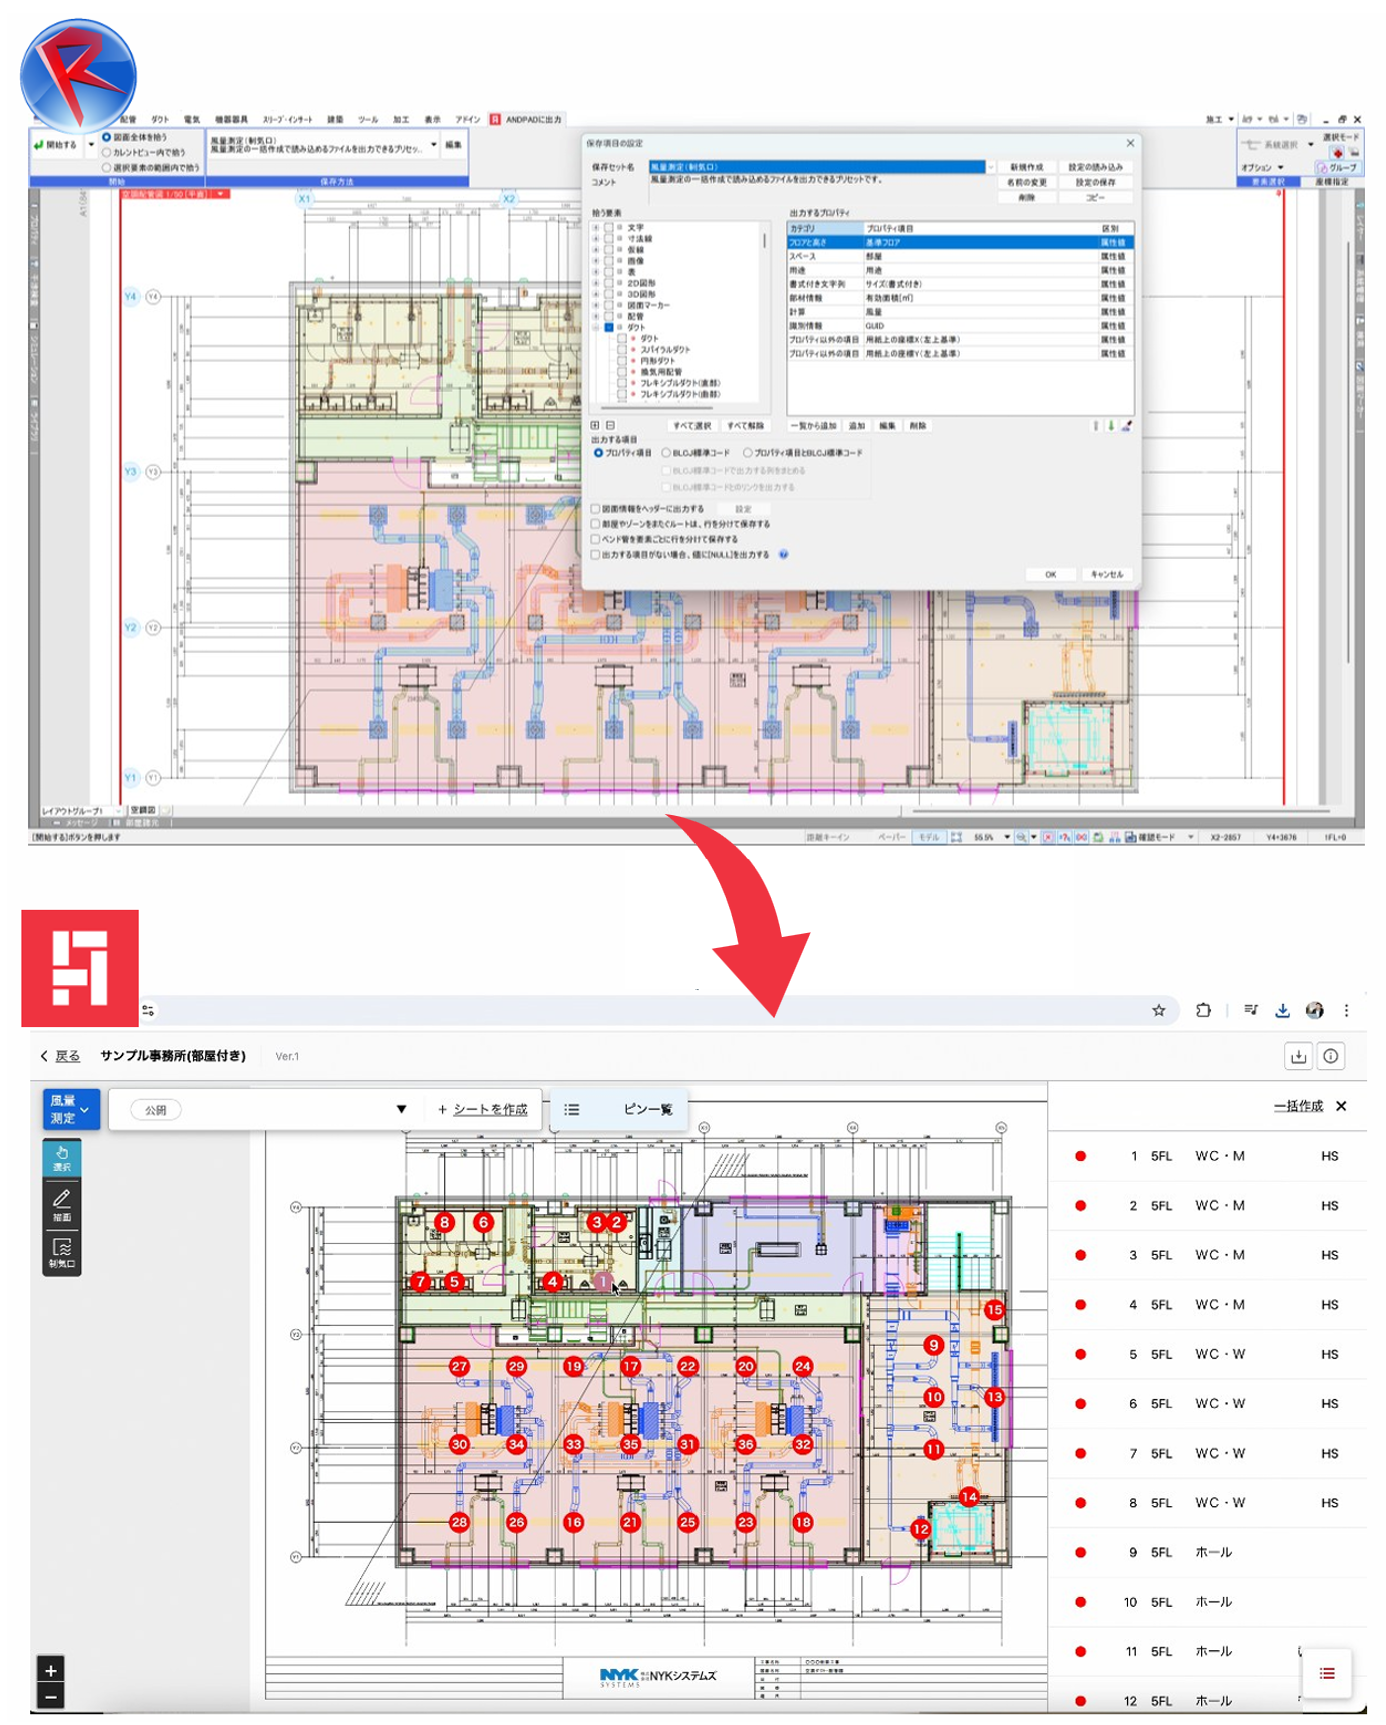Click the 一括作成 link
Screen dimensions: 1386x1725
click(1297, 1106)
